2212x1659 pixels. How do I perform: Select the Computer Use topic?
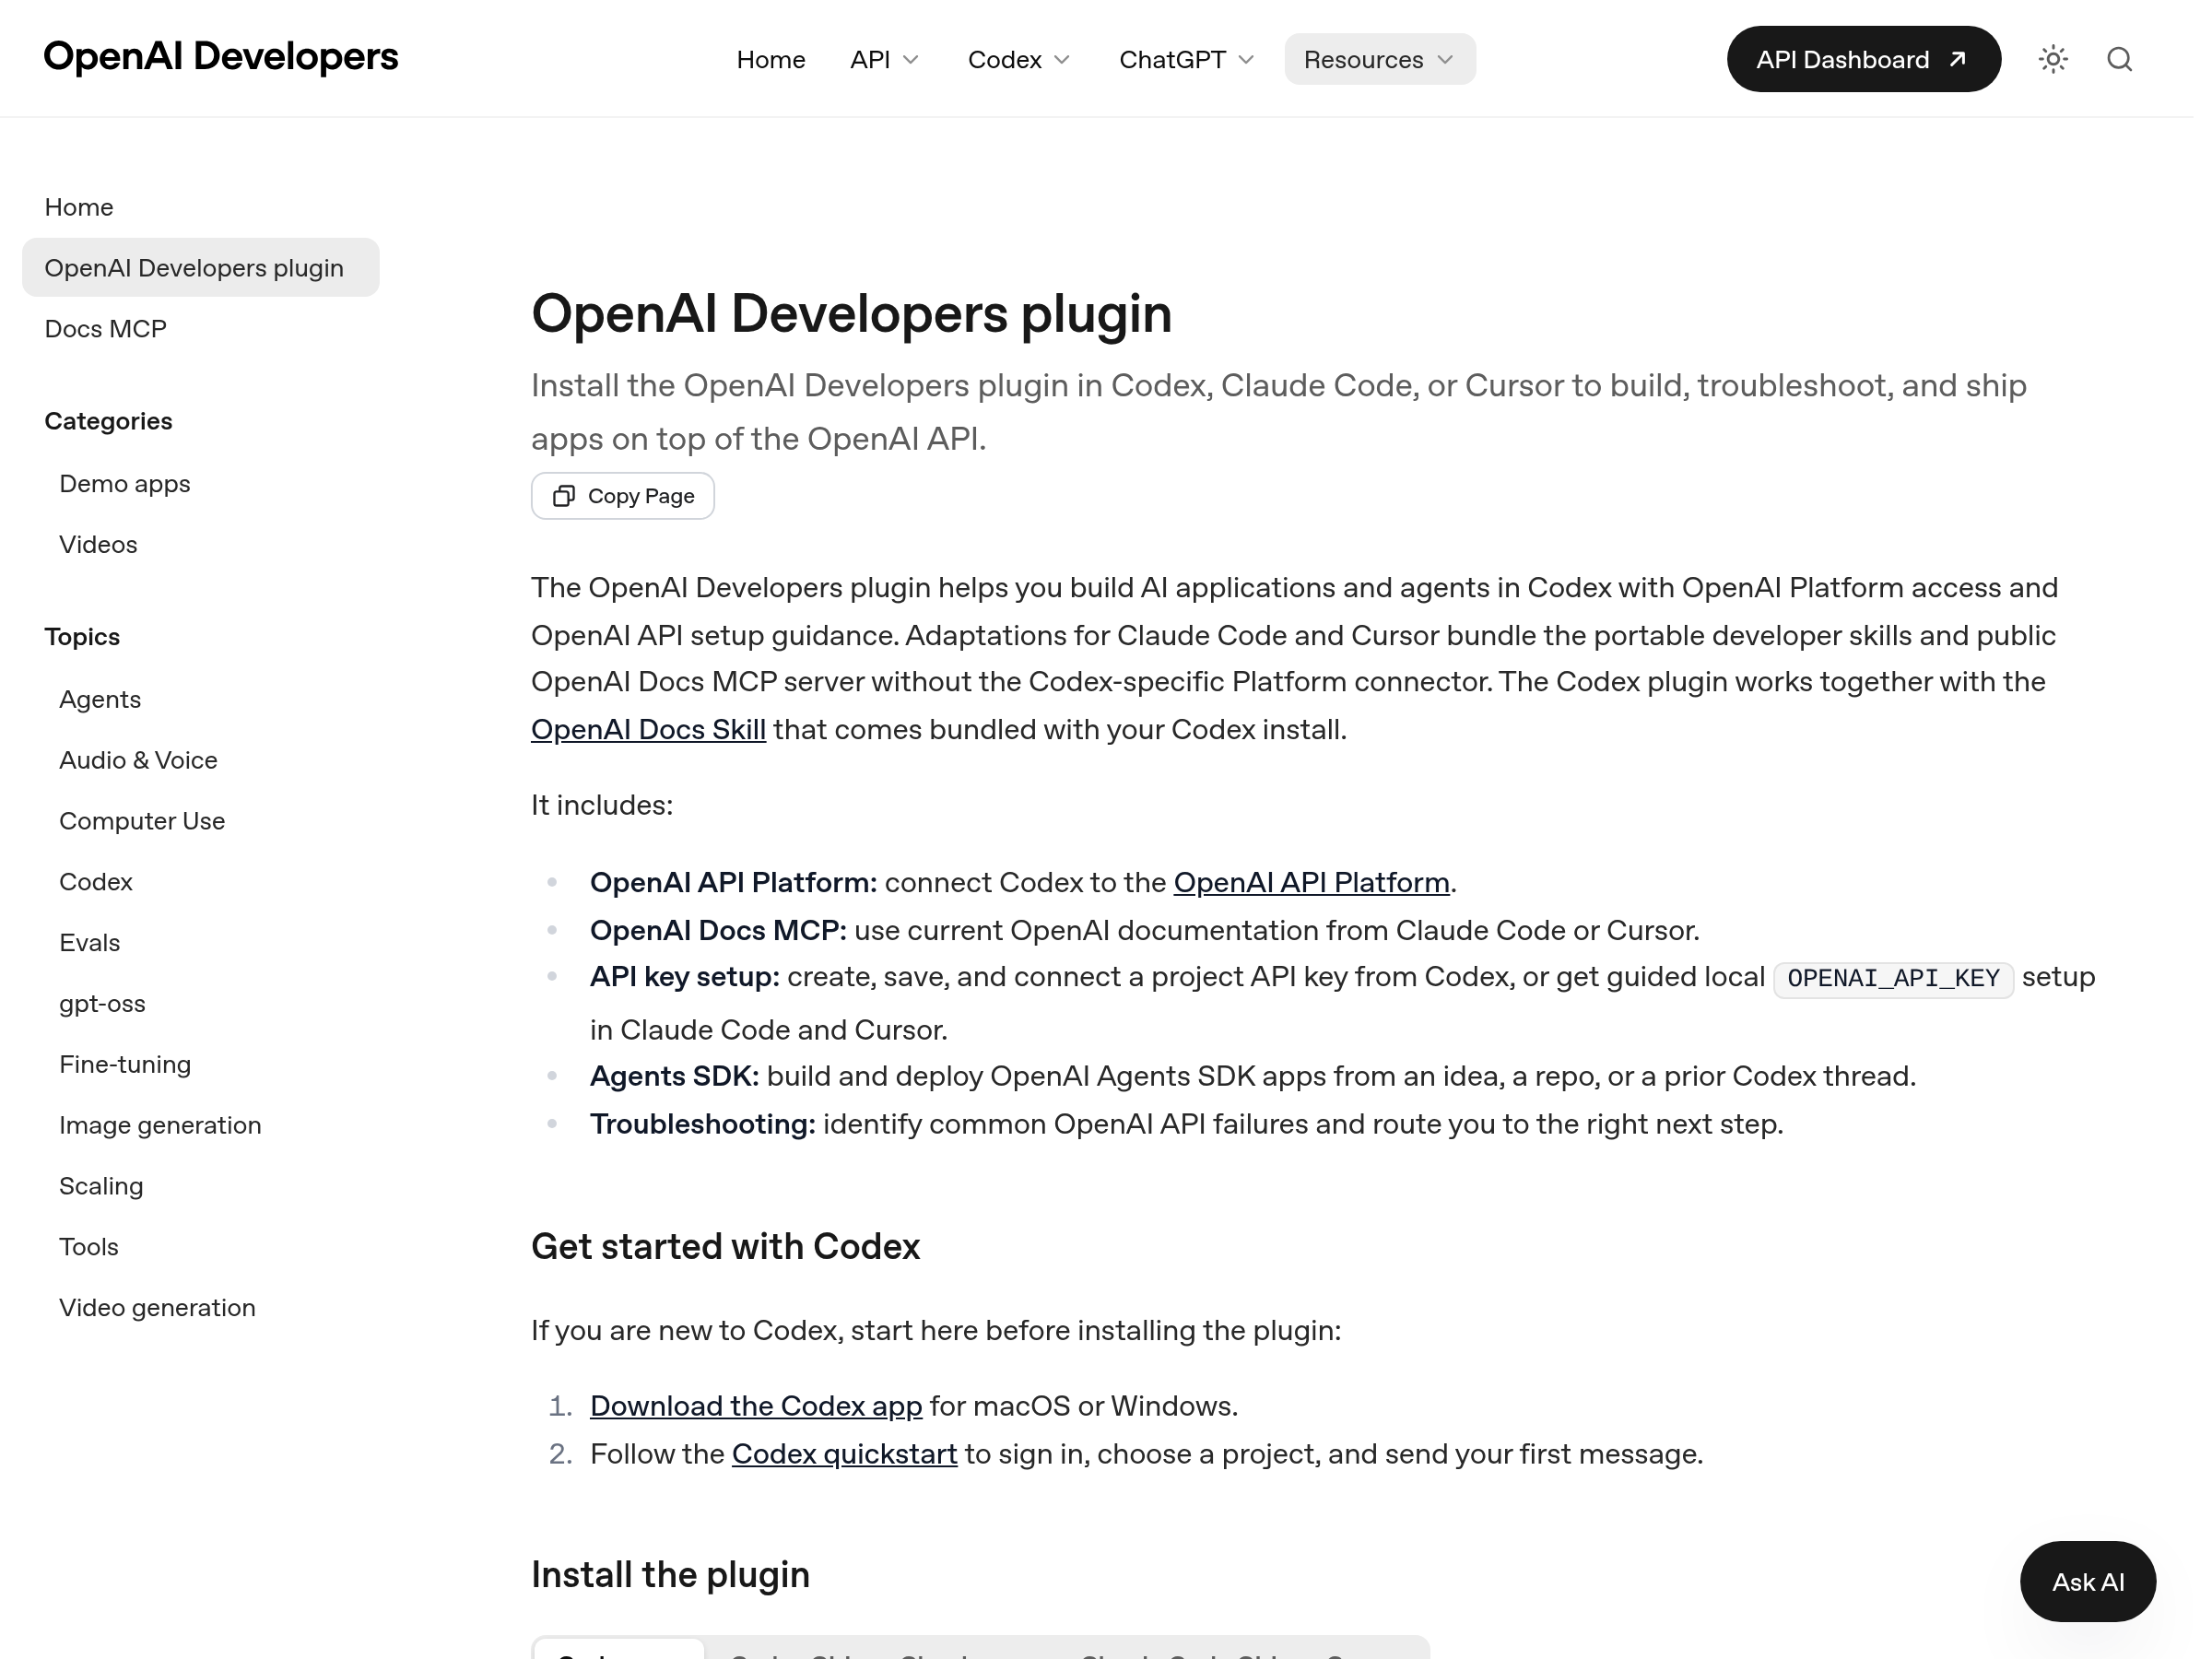click(142, 821)
